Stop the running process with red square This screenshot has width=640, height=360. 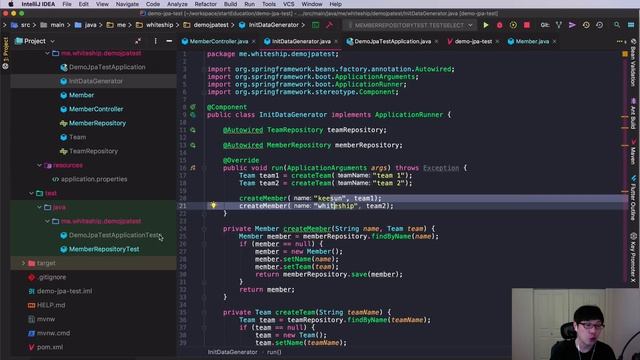(527, 25)
